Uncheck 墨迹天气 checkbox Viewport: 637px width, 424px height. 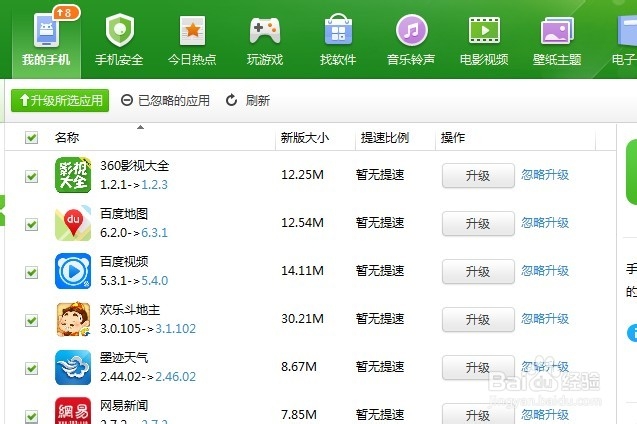point(31,368)
